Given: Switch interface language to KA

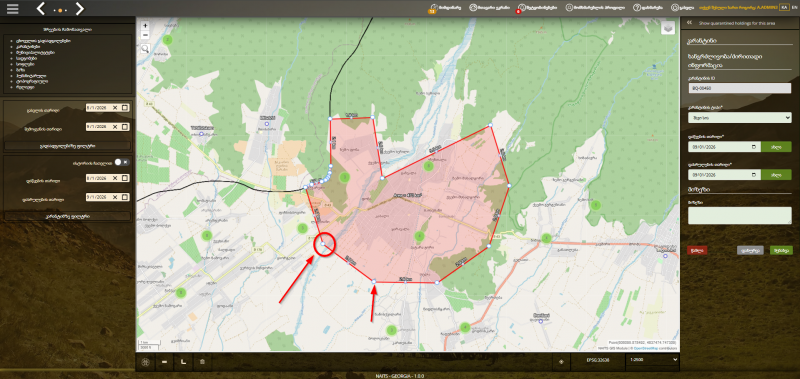Looking at the screenshot, I should point(783,8).
